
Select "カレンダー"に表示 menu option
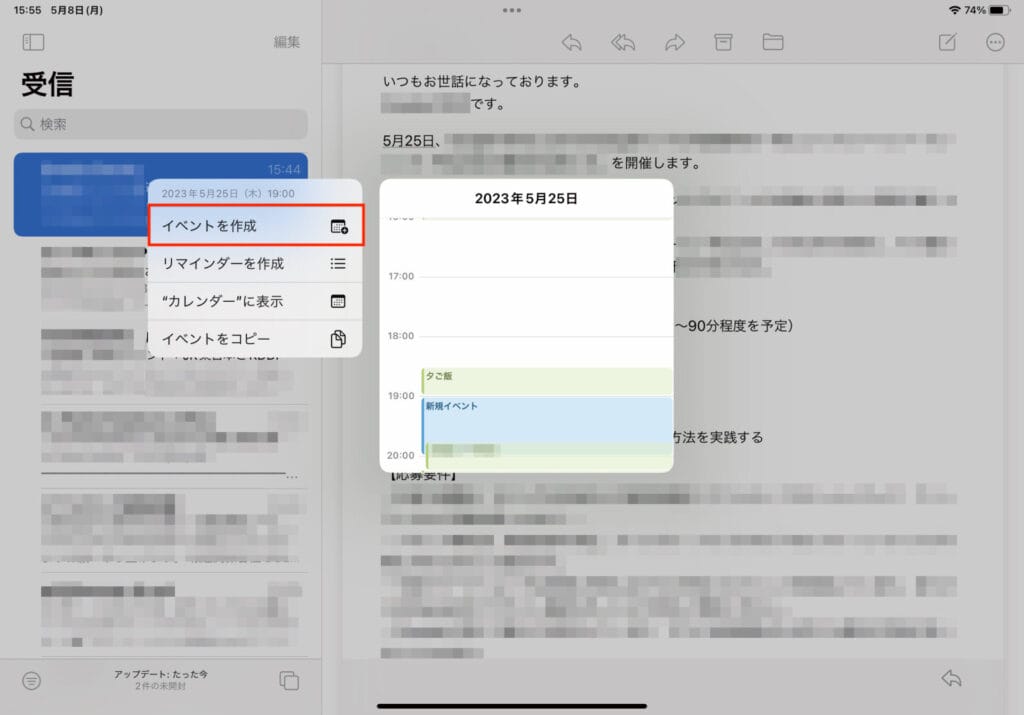(x=255, y=301)
